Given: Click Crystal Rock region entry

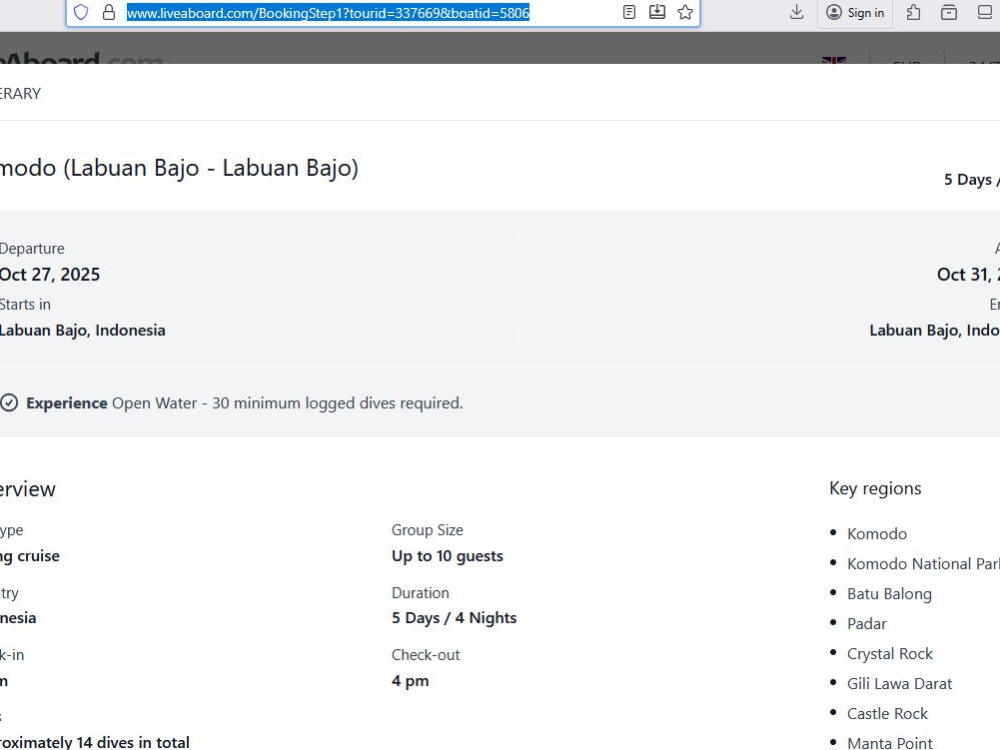Looking at the screenshot, I should pyautogui.click(x=890, y=654).
